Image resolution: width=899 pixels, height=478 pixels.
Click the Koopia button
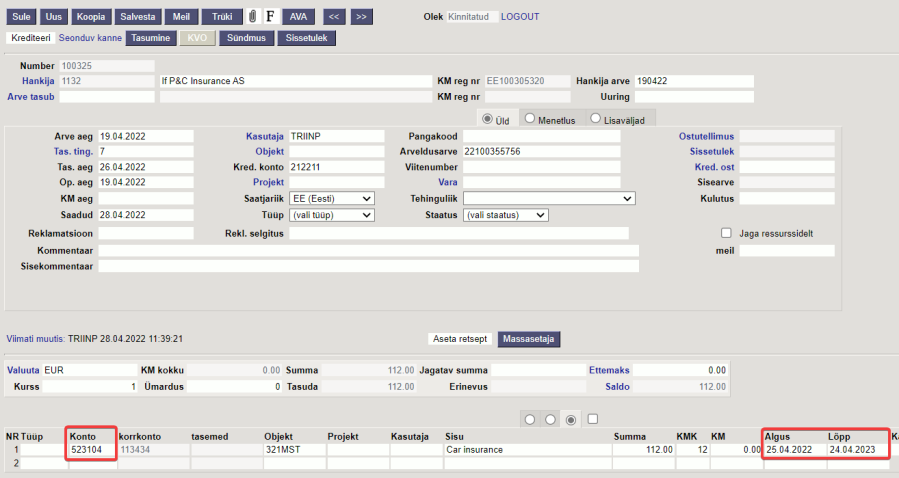pos(91,17)
